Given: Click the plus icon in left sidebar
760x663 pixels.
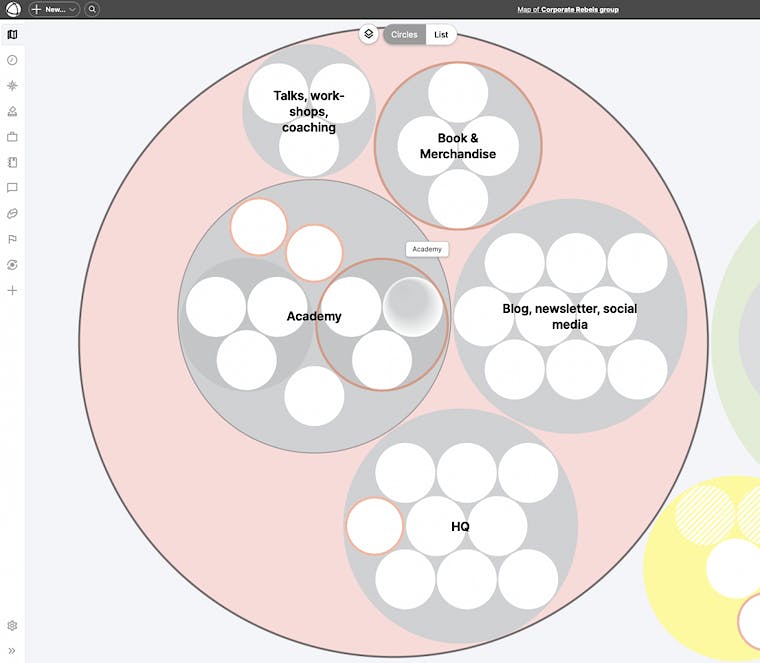Looking at the screenshot, I should (12, 290).
